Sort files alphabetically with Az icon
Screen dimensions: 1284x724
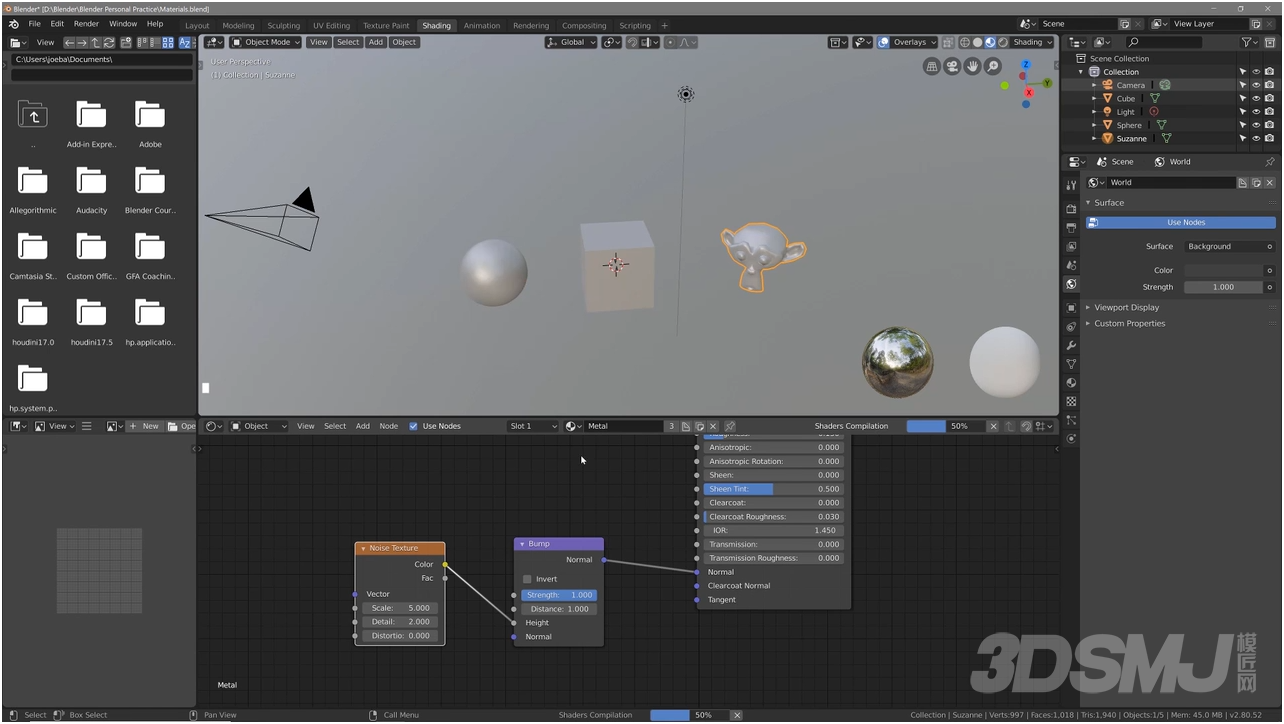[x=185, y=42]
